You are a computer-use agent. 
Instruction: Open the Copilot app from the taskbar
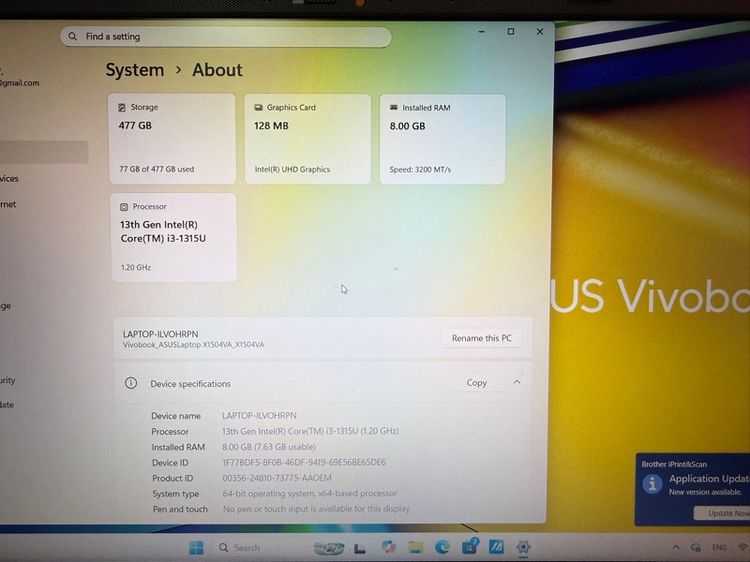click(x=388, y=547)
